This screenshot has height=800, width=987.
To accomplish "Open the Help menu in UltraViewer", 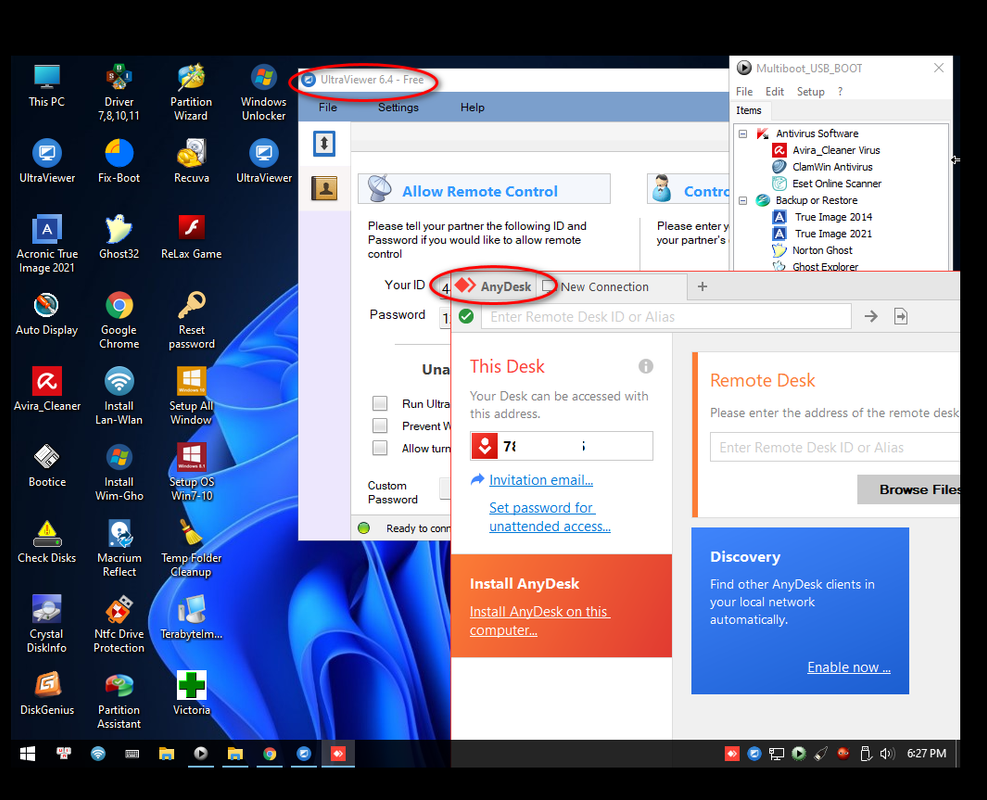I will pyautogui.click(x=472, y=108).
